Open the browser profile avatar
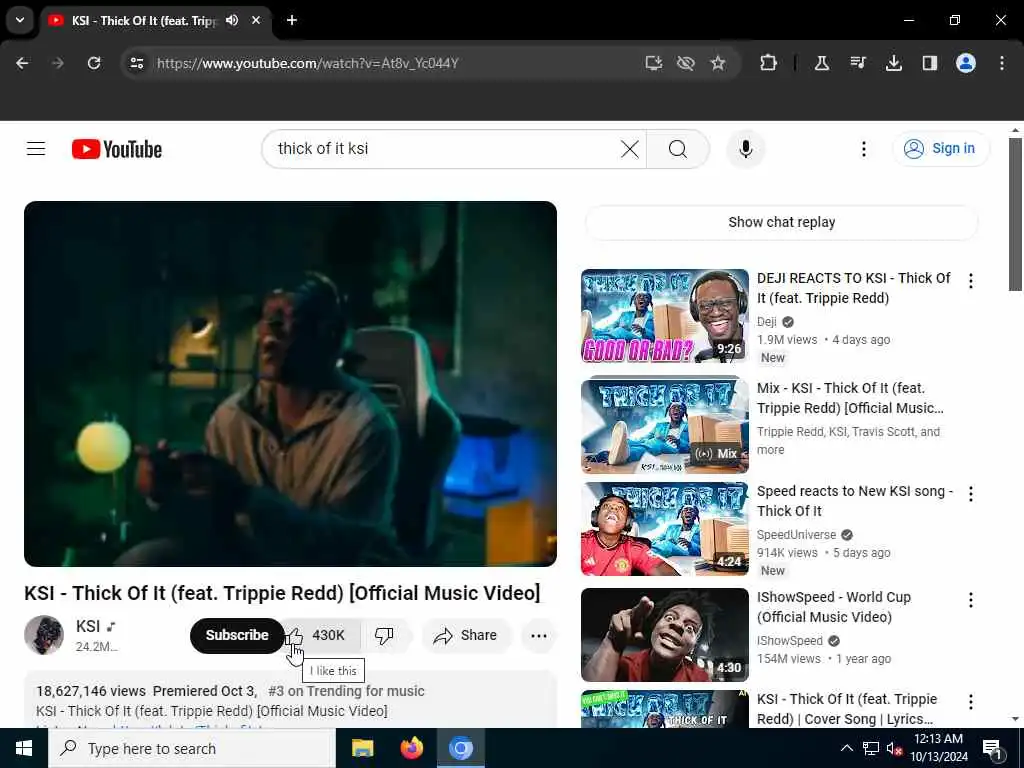The width and height of the screenshot is (1024, 768). click(x=966, y=63)
